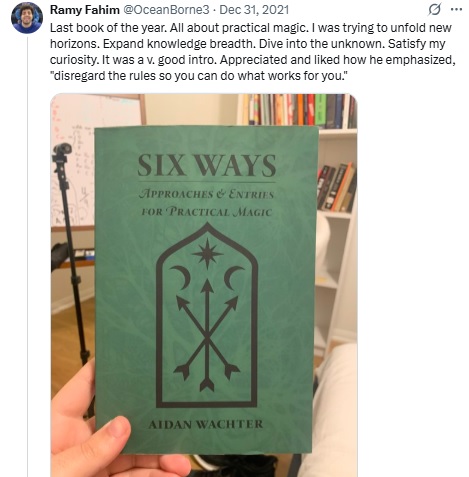Viewport: 469px width, 477px height.
Task: Click the right crescent moon symbol
Action: coord(234,277)
